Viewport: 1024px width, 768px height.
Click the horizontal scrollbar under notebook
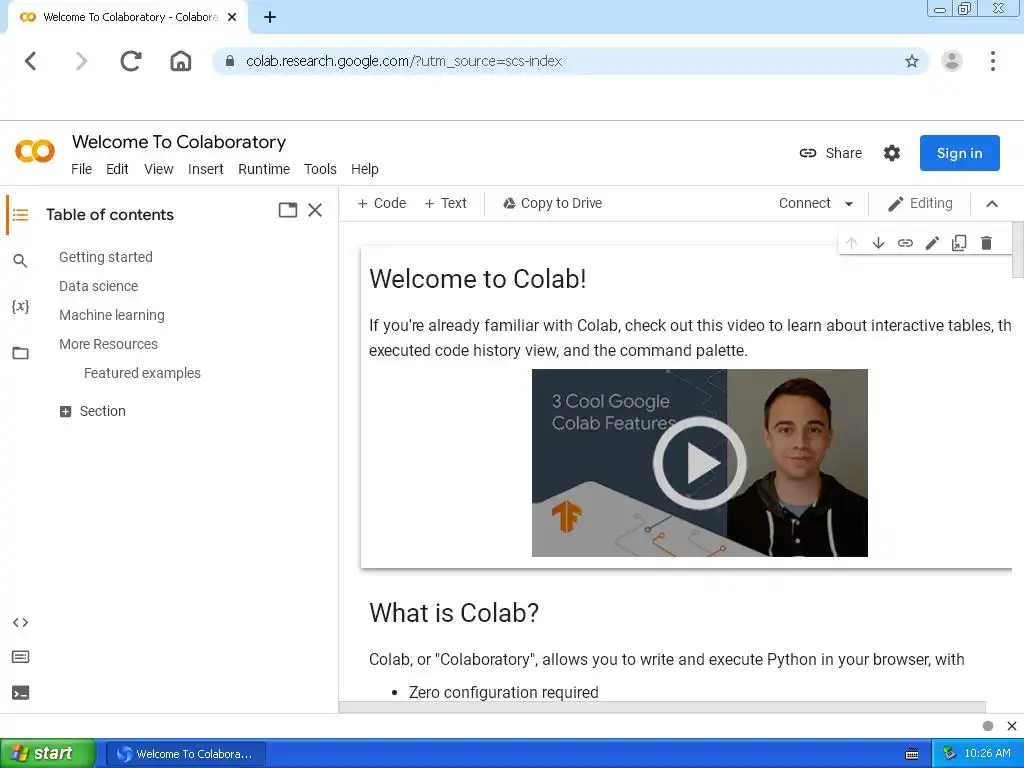662,707
